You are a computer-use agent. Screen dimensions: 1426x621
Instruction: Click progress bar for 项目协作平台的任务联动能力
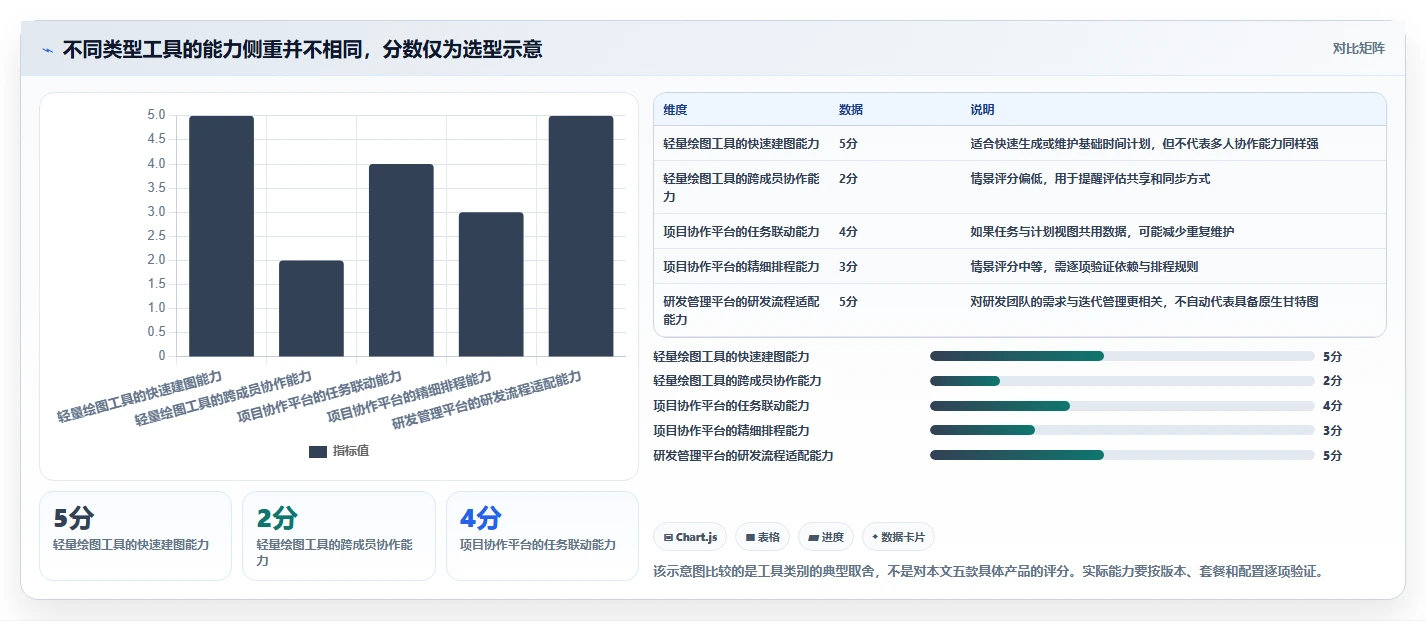pyautogui.click(x=1122, y=406)
